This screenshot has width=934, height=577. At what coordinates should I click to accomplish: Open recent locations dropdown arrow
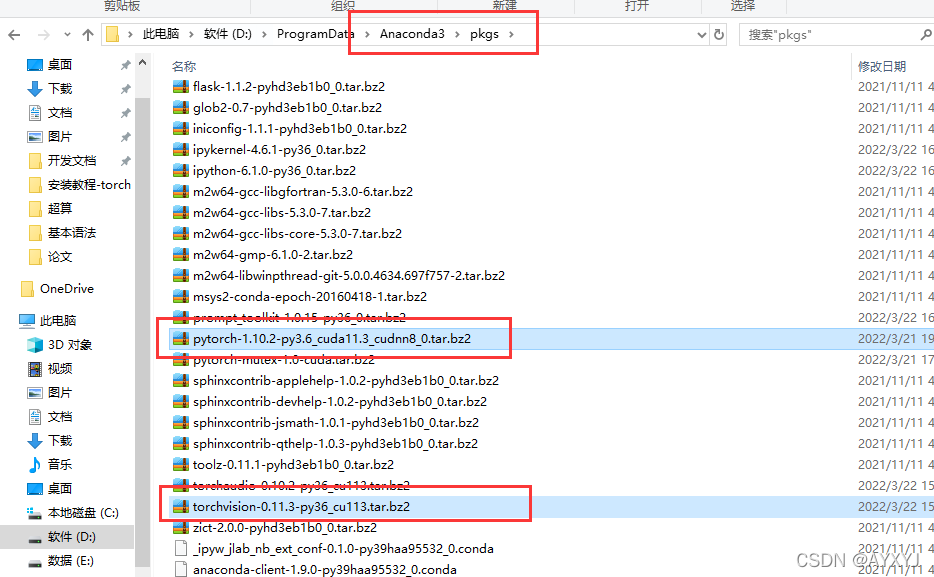[x=67, y=35]
